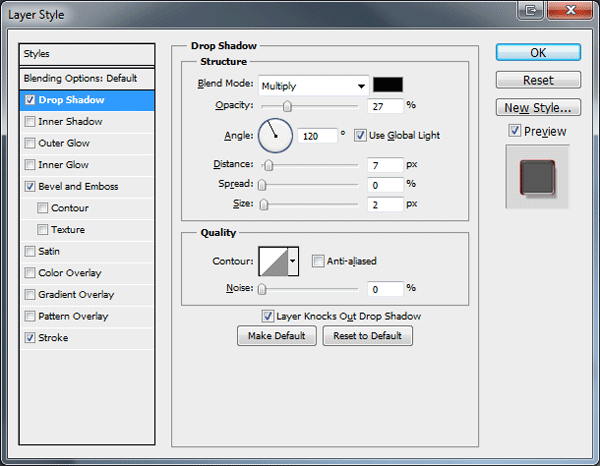Click the Distance value field
This screenshot has height=466, width=600.
pyautogui.click(x=385, y=165)
